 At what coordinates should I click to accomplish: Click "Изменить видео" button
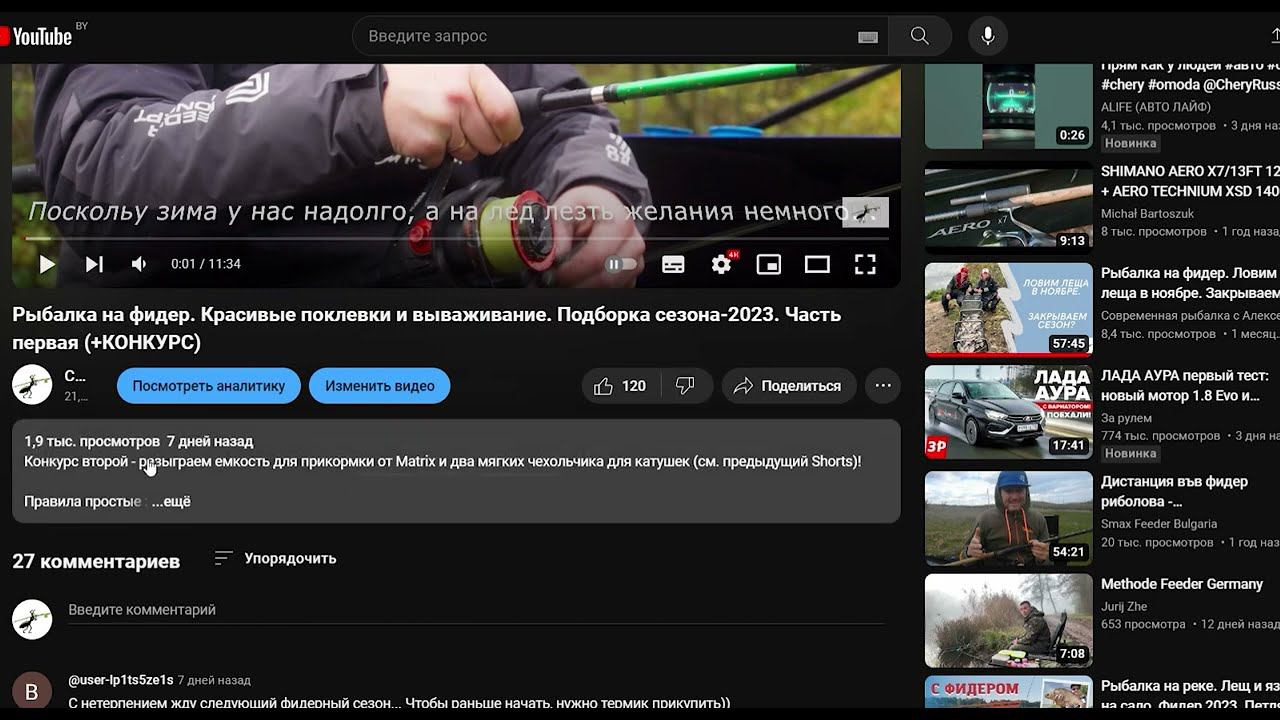pyautogui.click(x=379, y=386)
